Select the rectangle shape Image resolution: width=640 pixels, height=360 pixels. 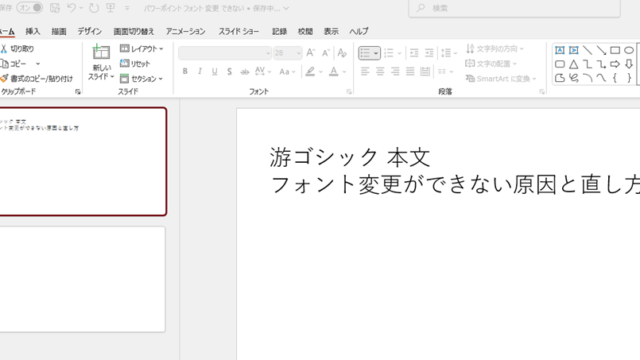(x=615, y=50)
